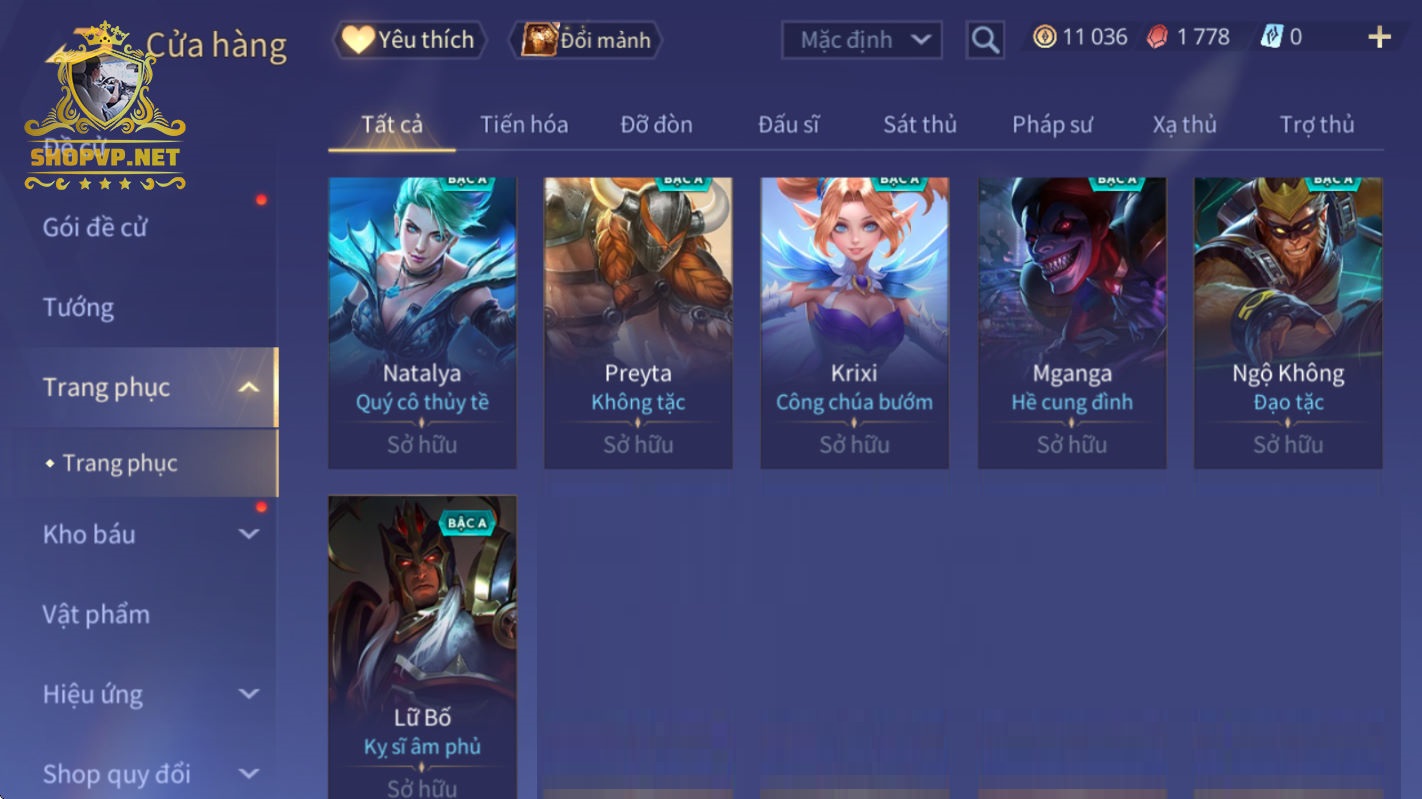Expand the Hiệu ứng sidebar section
This screenshot has width=1422, height=799.
[x=249, y=694]
